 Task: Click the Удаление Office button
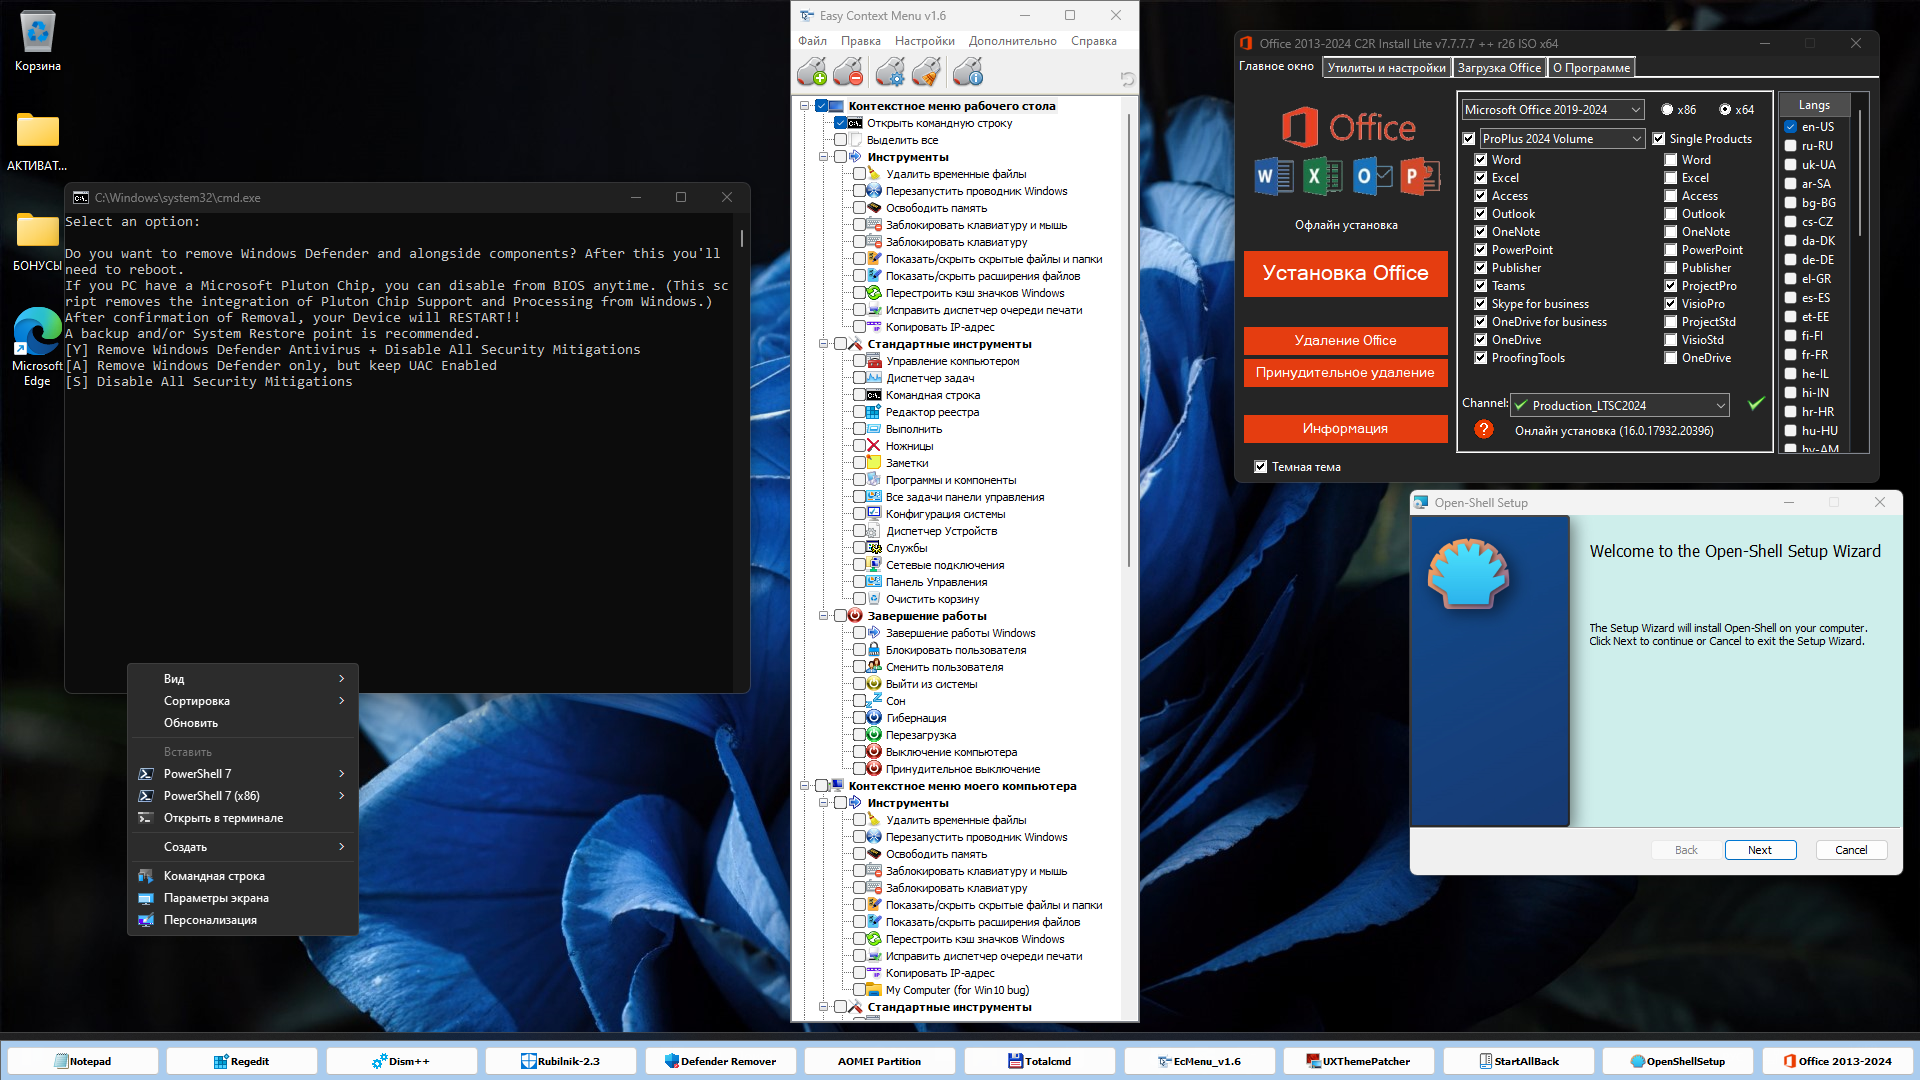pyautogui.click(x=1346, y=341)
